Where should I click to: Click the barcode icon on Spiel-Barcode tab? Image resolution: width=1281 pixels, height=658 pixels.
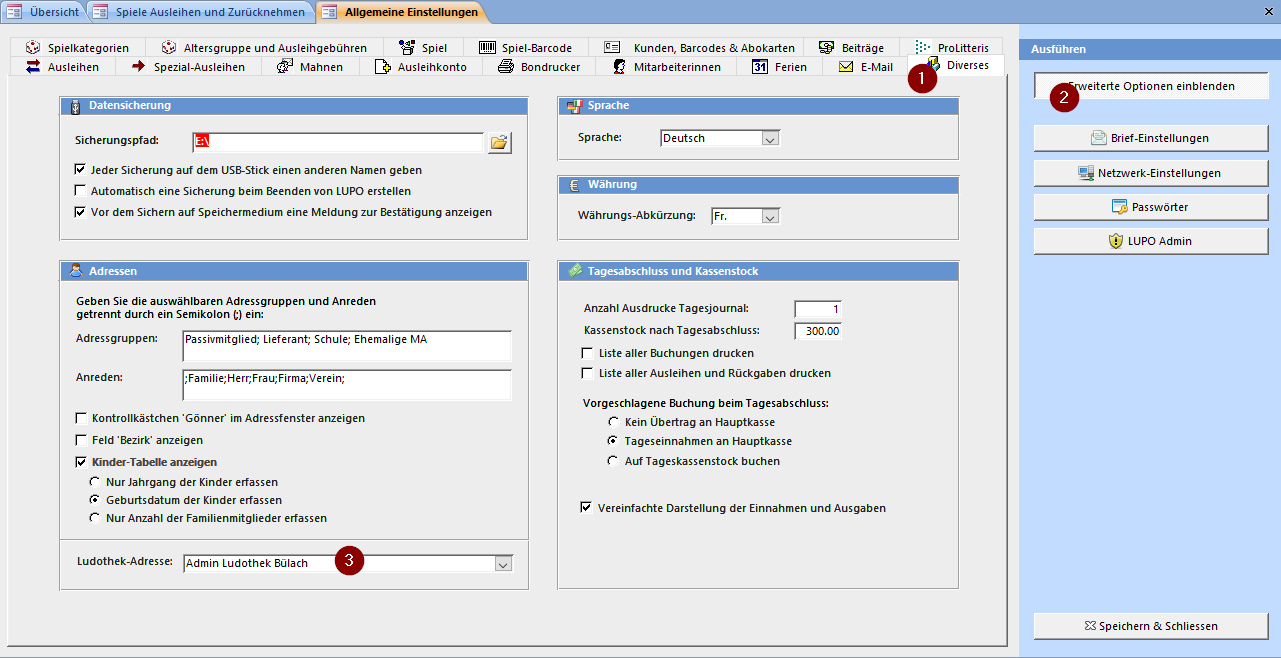click(x=487, y=47)
